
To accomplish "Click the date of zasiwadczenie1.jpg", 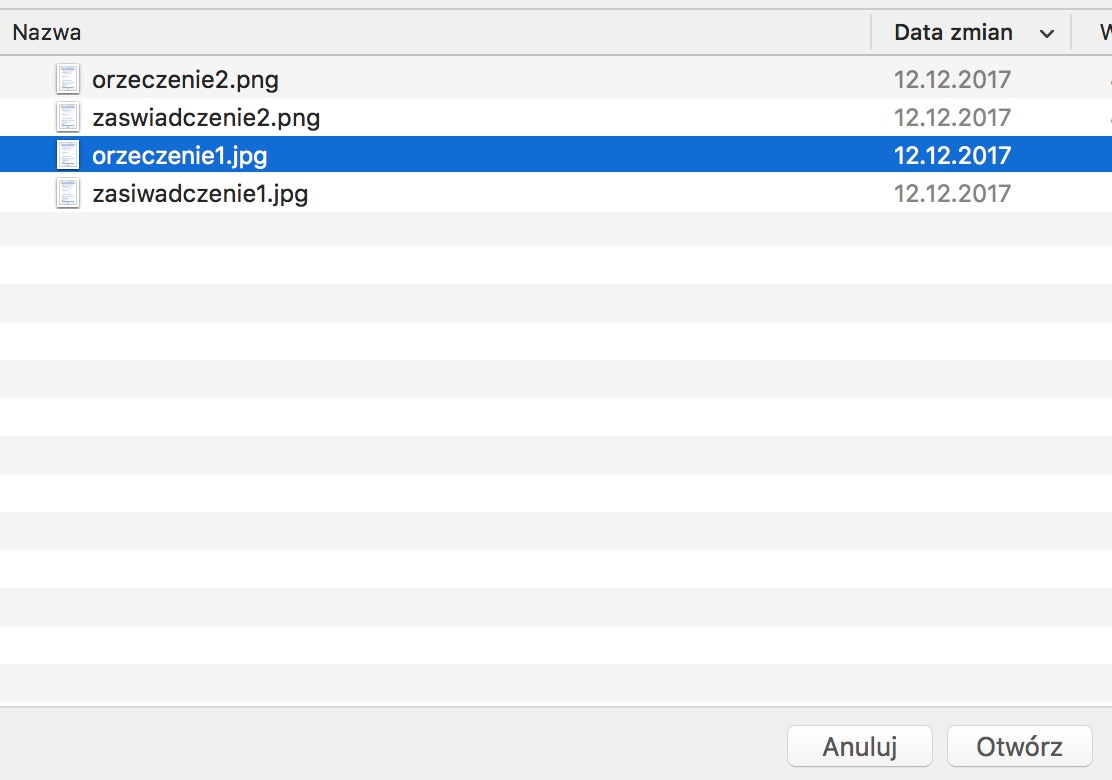I will [x=952, y=194].
